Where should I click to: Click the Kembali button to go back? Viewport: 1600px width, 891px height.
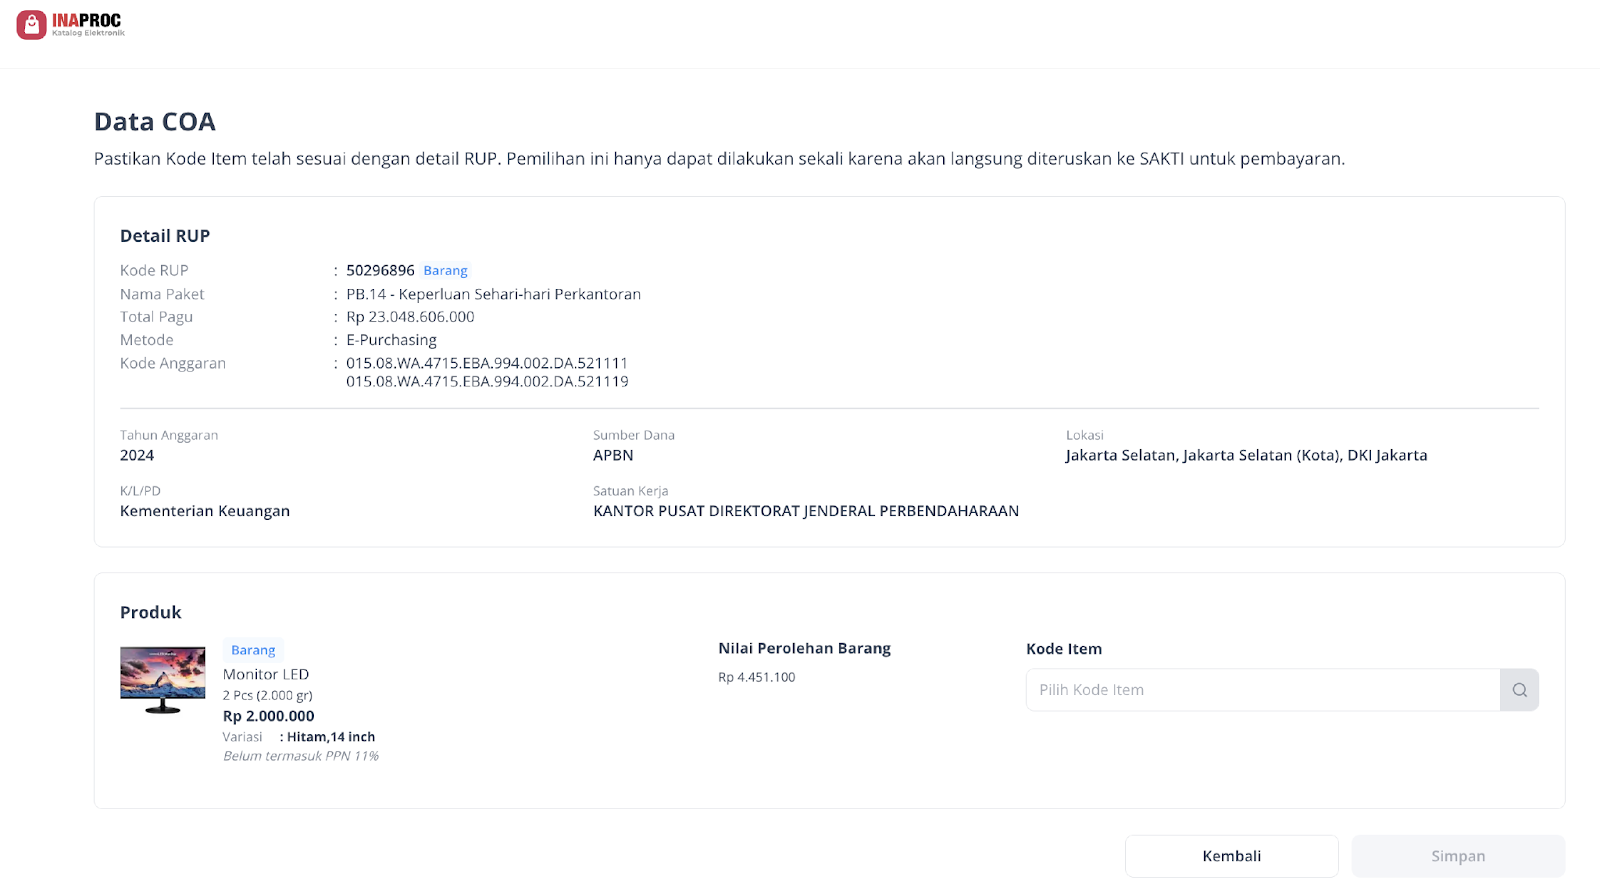1231,855
